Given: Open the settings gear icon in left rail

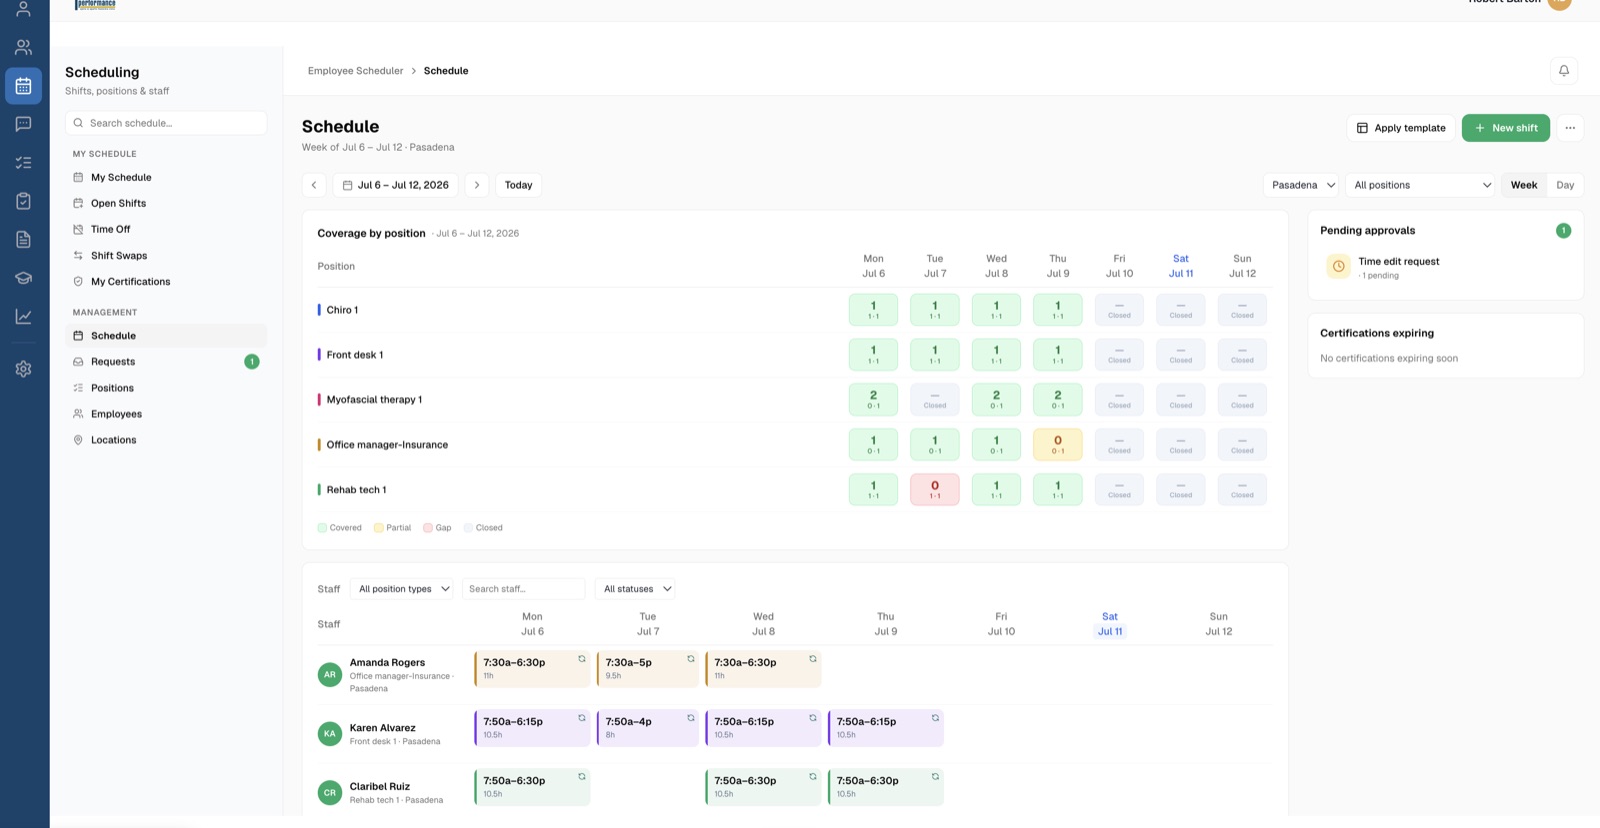Looking at the screenshot, I should [x=23, y=369].
